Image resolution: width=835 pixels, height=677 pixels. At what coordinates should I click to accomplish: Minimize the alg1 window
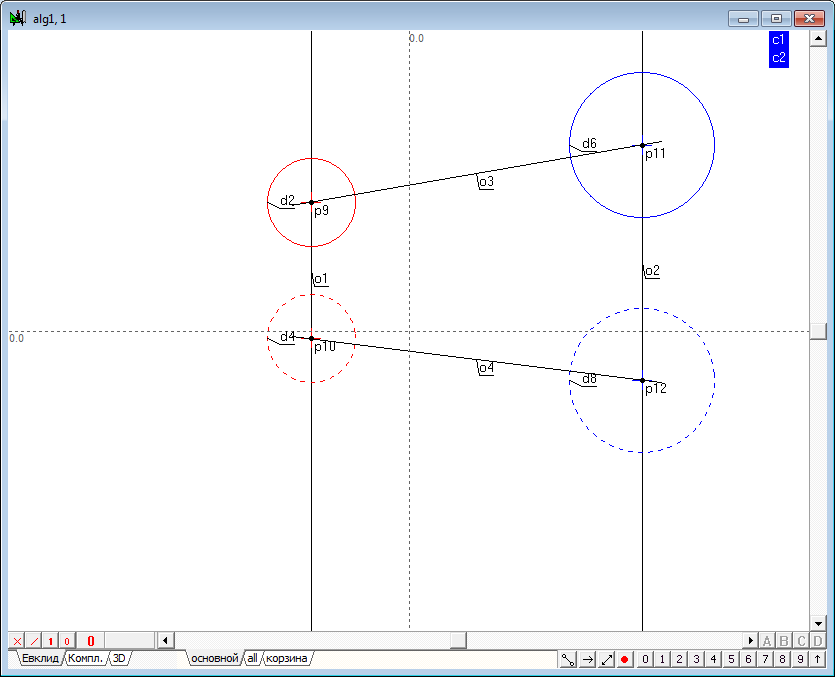[743, 19]
